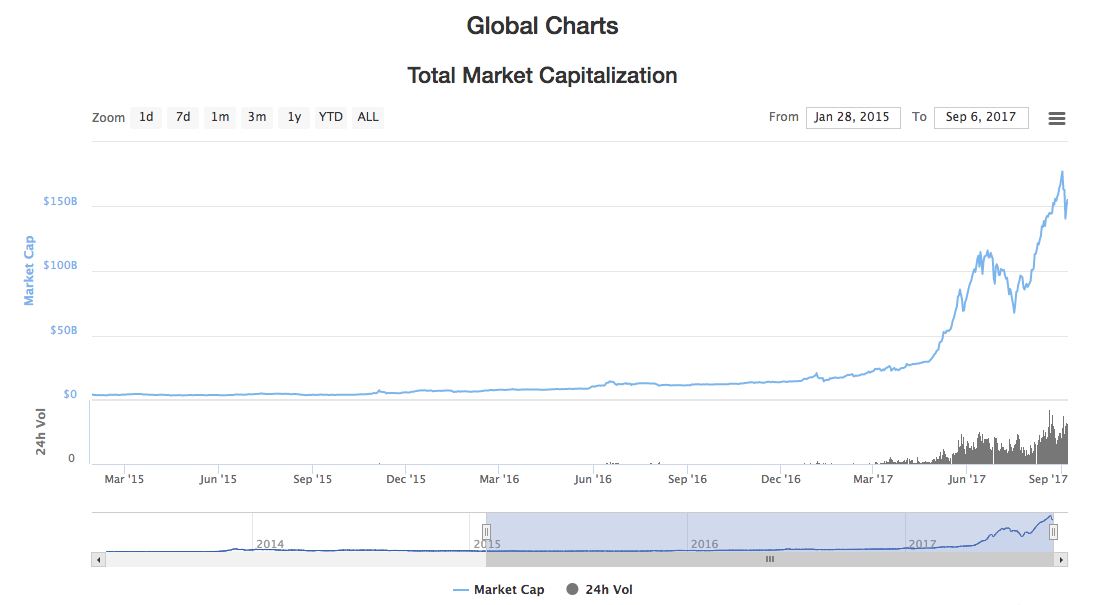Set zoom range to 3m

coord(257,117)
